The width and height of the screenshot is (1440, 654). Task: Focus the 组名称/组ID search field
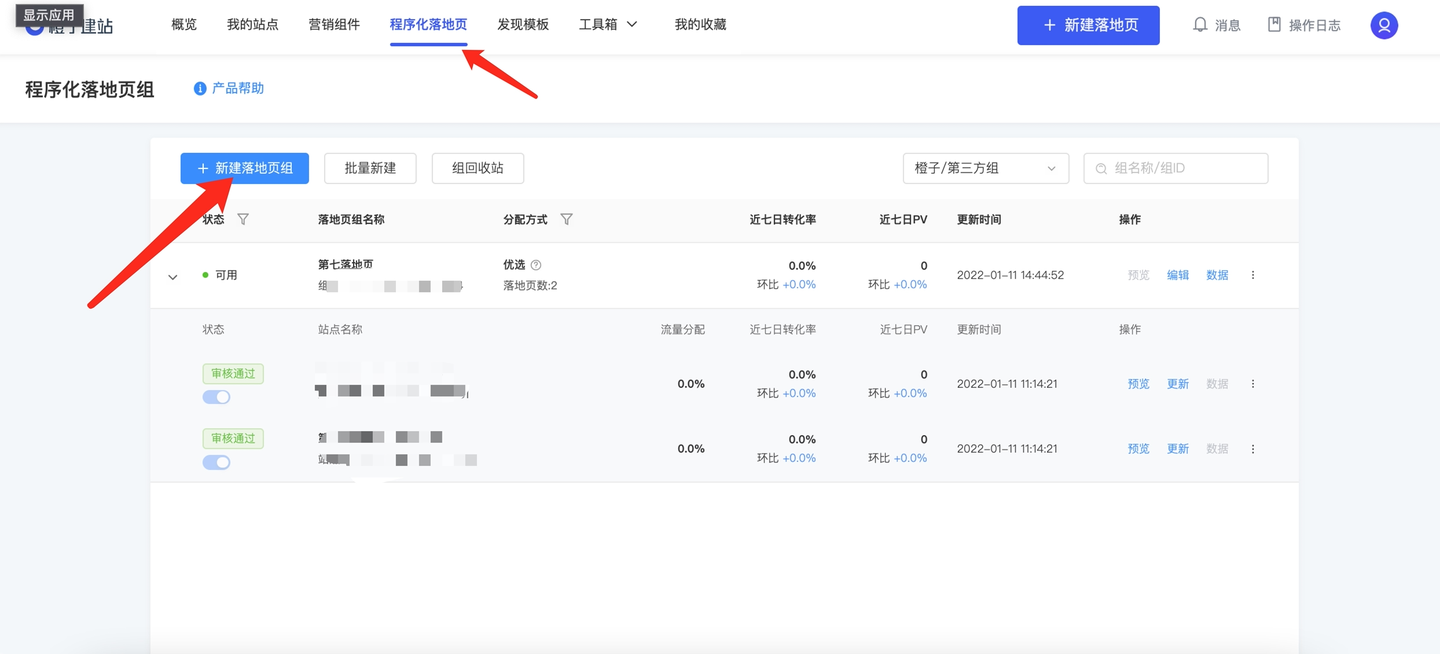(1176, 168)
